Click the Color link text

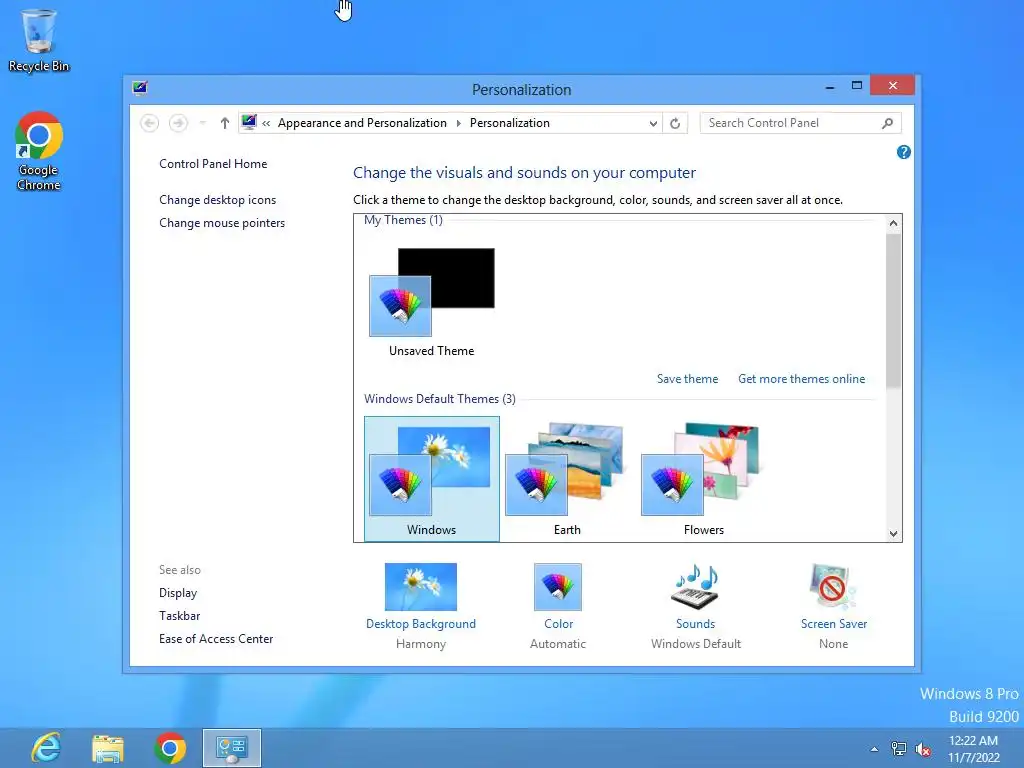(558, 624)
